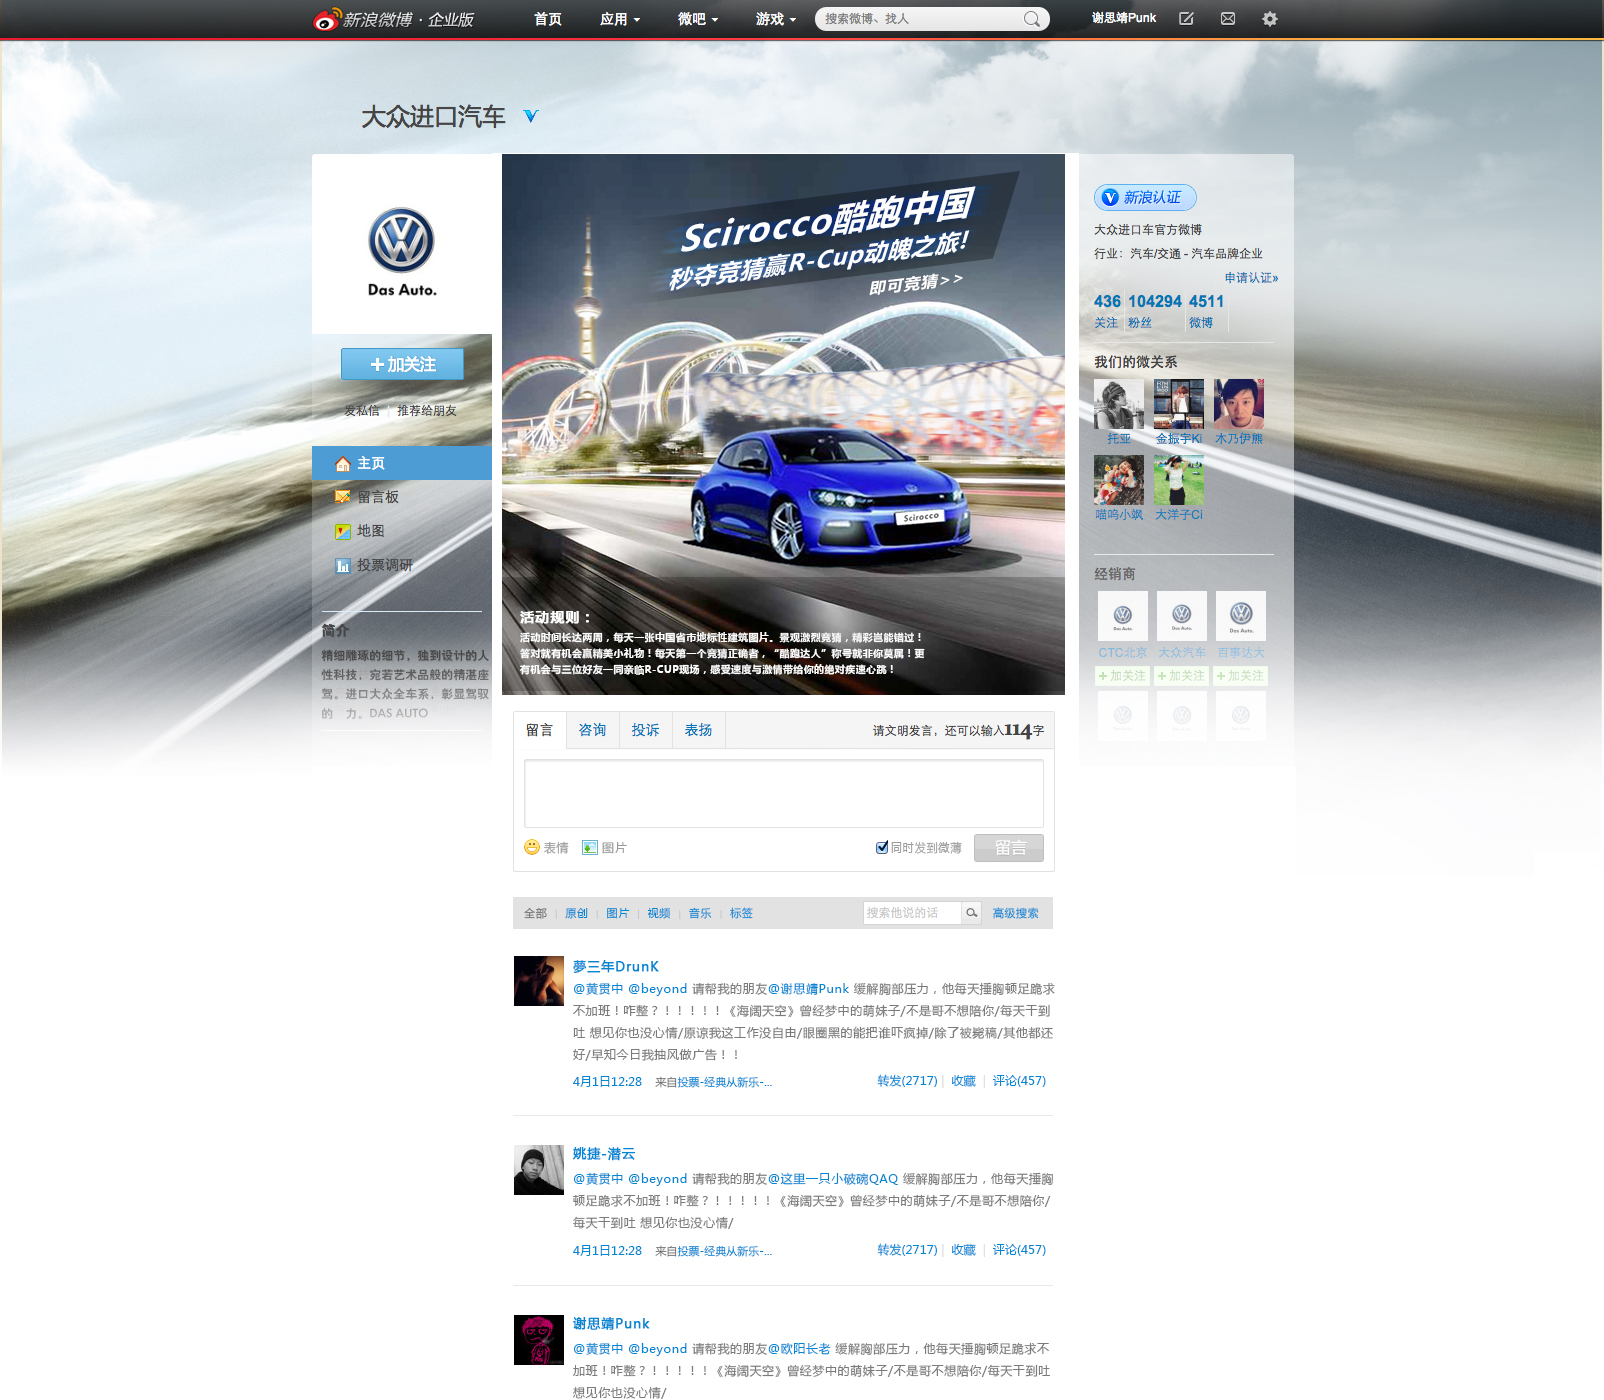The image size is (1604, 1400).
Task: Open the 金振宇Ki avatar
Action: coord(1179,404)
